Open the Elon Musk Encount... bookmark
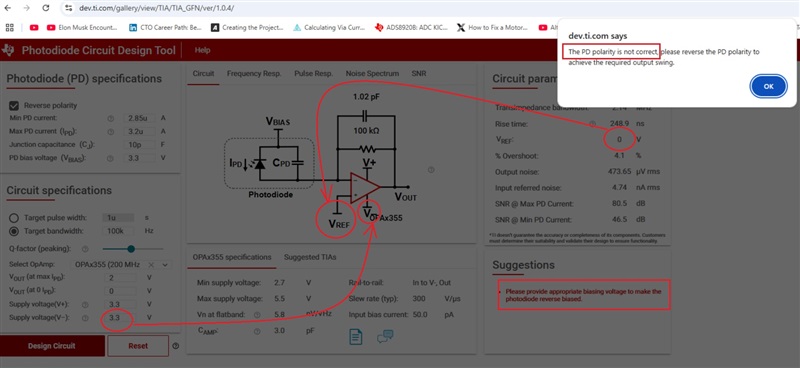This screenshot has width=800, height=368. point(82,28)
